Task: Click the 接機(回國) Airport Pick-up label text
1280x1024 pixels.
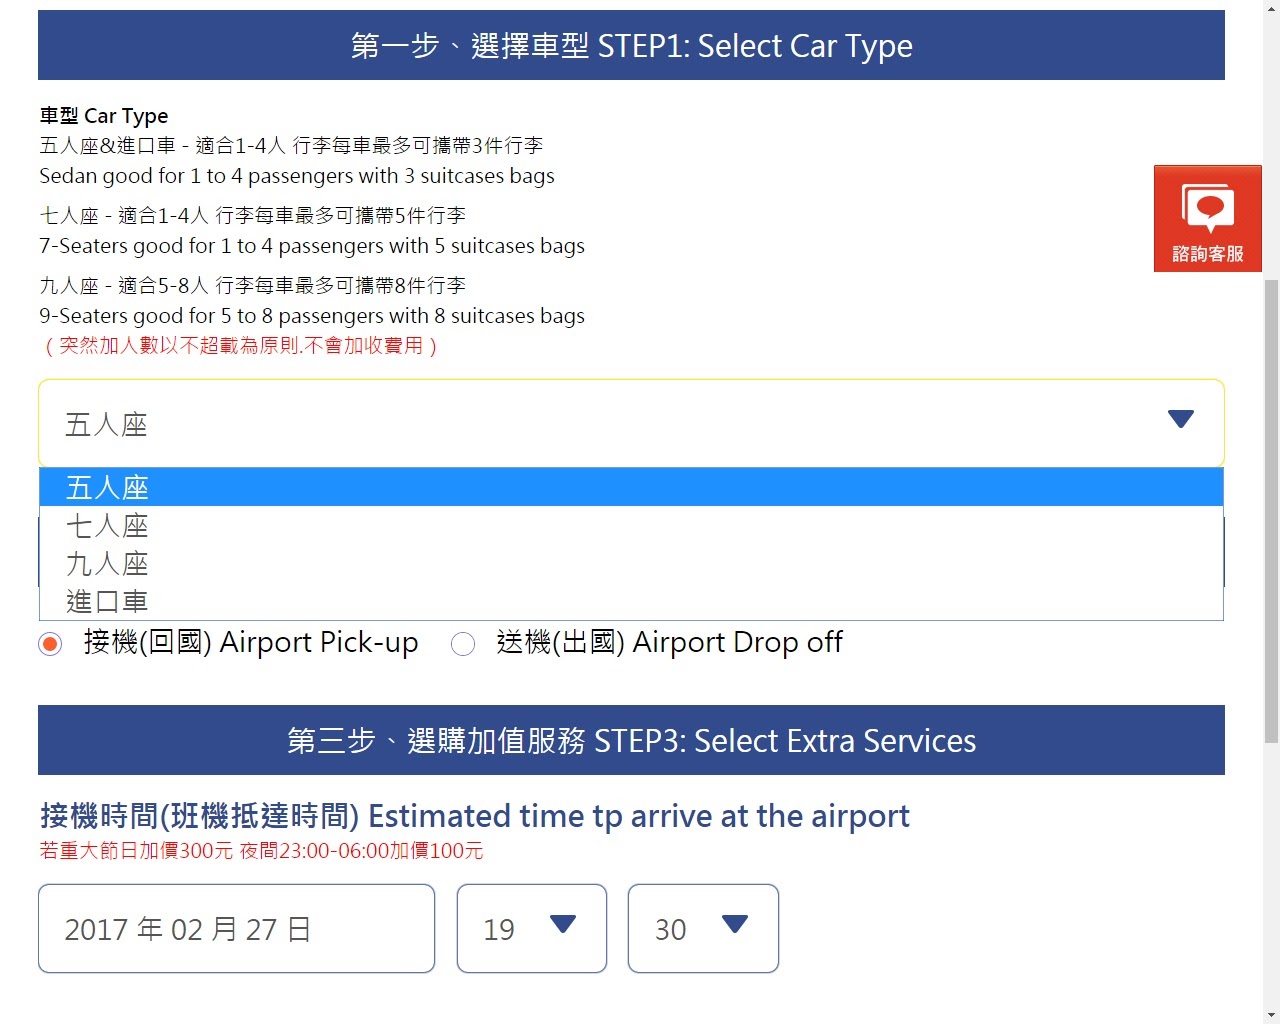Action: coord(250,642)
